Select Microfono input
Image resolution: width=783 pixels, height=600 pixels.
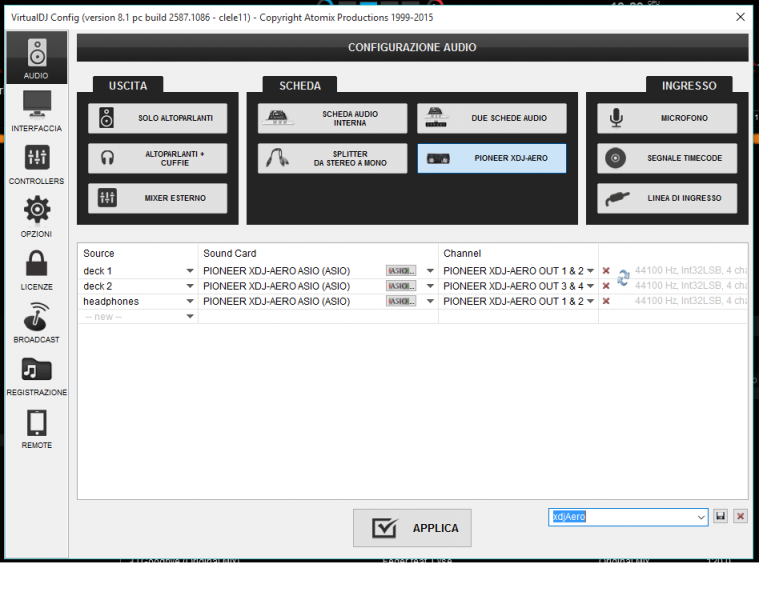[667, 118]
